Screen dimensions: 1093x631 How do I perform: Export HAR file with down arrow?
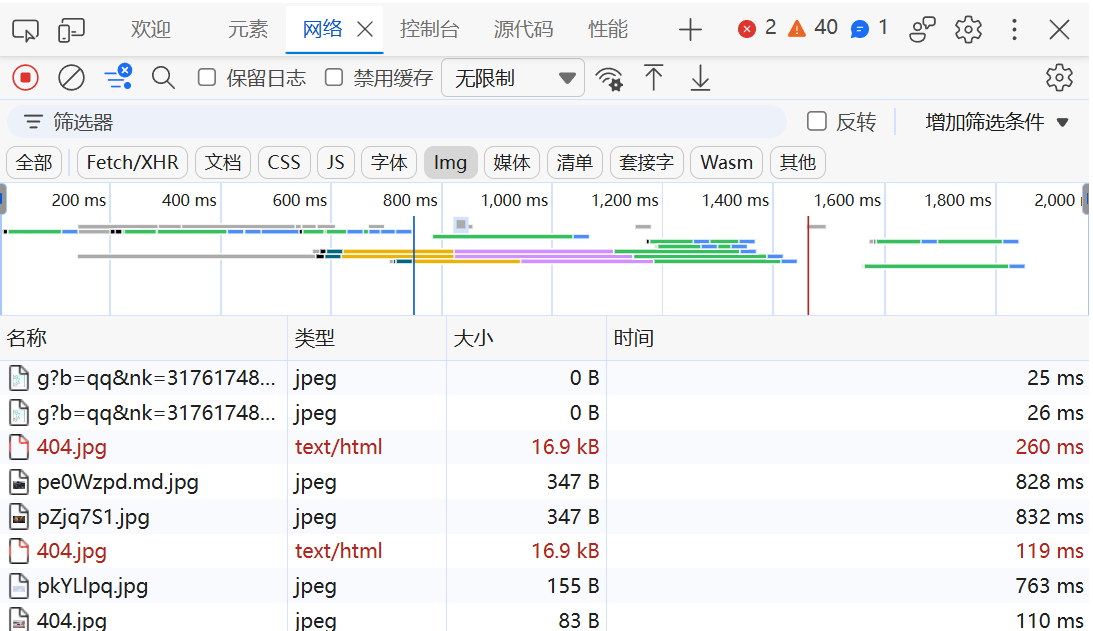coord(700,78)
